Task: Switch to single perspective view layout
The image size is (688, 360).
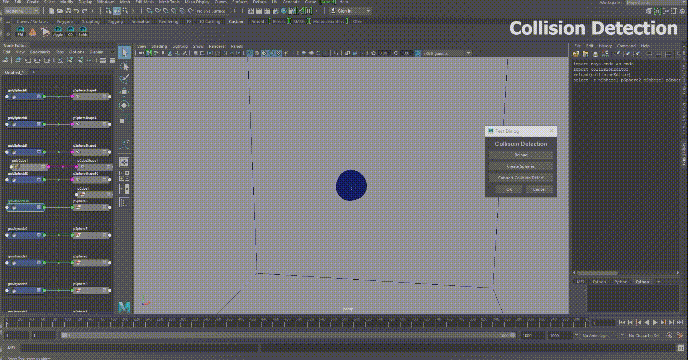Action: (x=124, y=162)
